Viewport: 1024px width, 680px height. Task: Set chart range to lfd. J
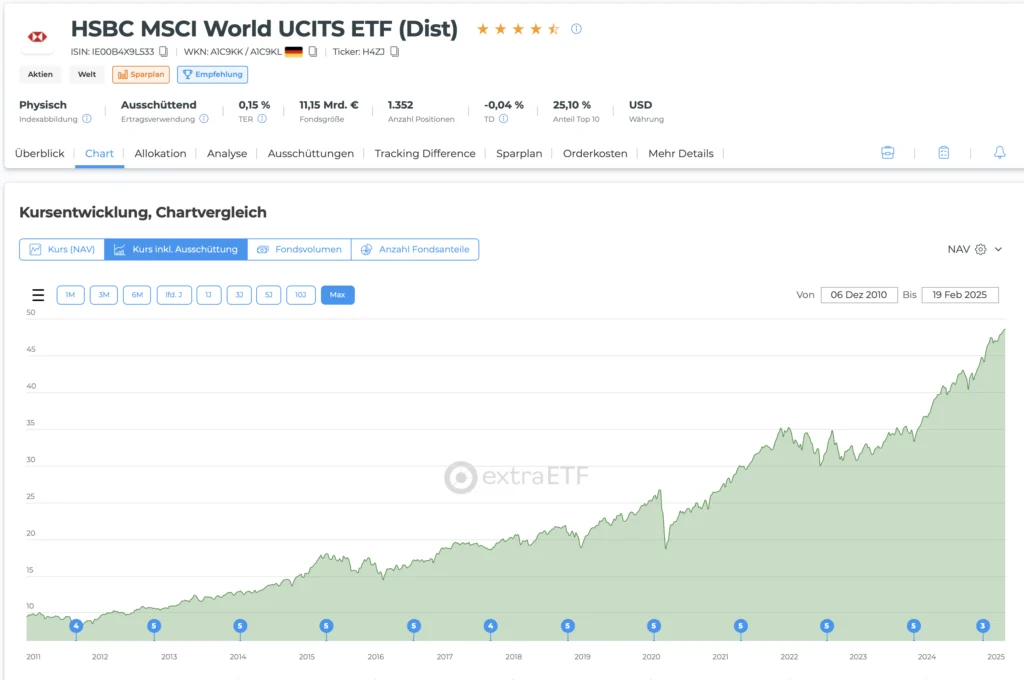[174, 295]
